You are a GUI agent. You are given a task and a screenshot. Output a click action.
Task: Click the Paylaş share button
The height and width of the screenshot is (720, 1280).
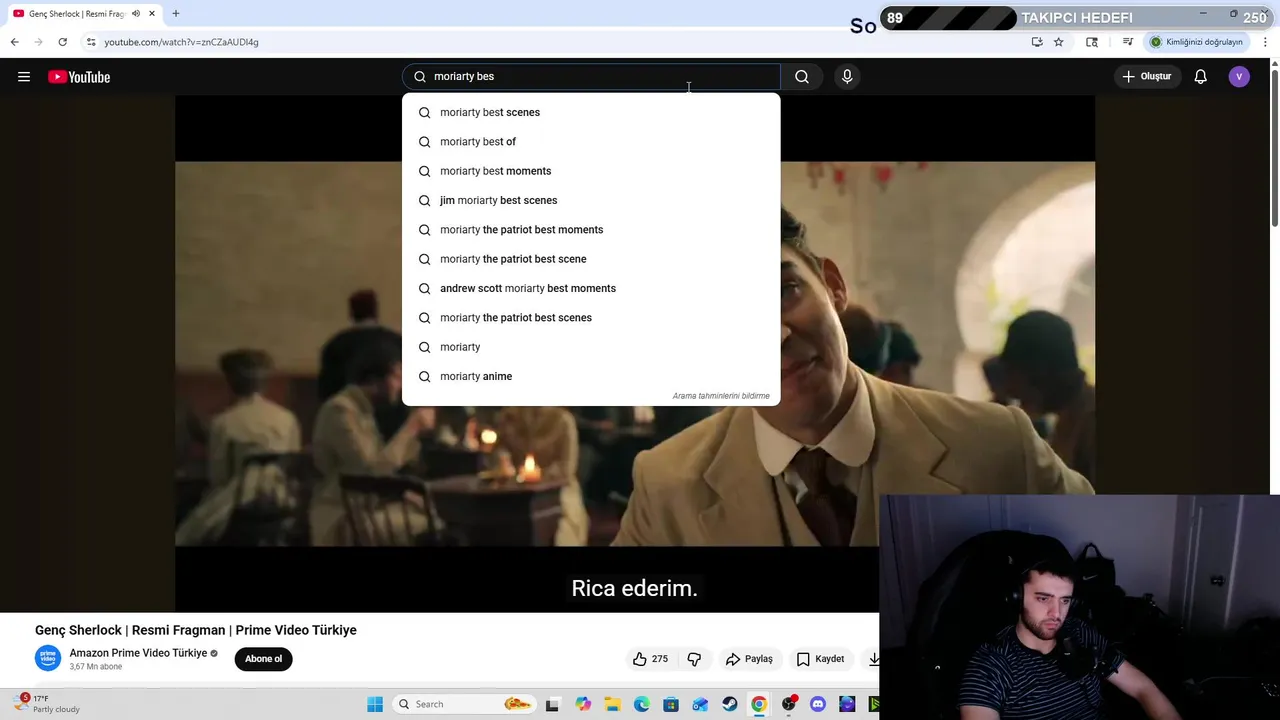(749, 659)
